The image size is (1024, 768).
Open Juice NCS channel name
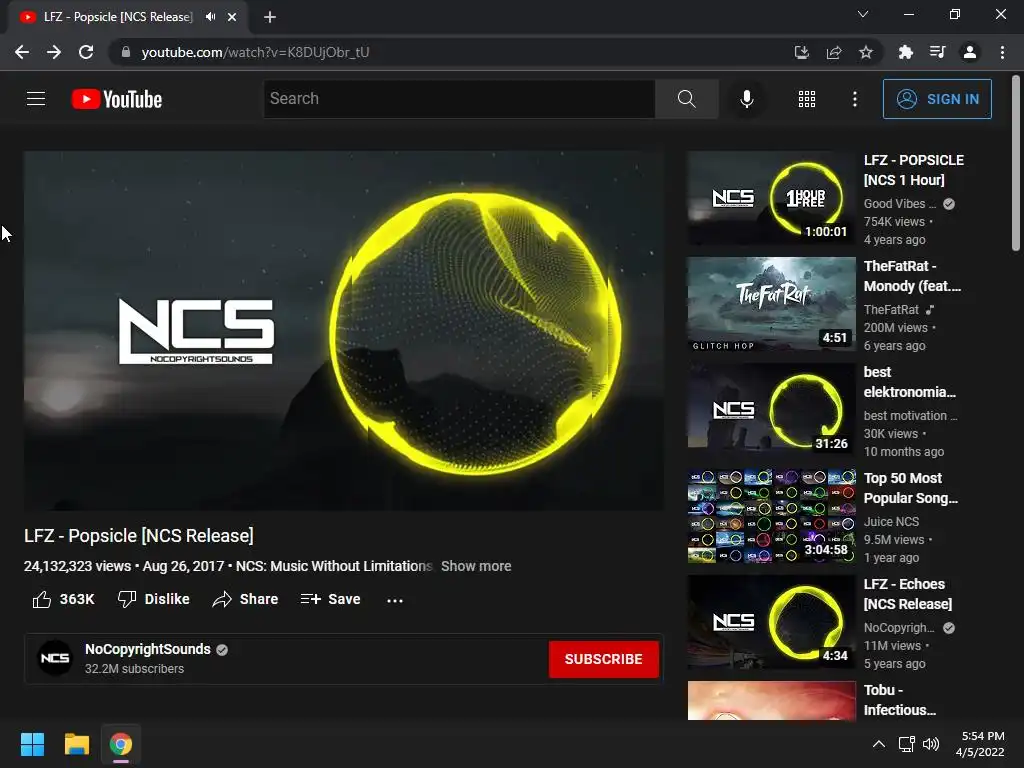click(x=891, y=522)
